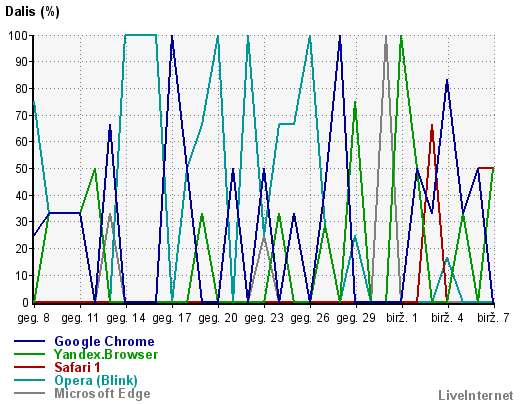This screenshot has width=520, height=405.
Task: Click the 'geg. 23' date axis label
Action: (264, 318)
